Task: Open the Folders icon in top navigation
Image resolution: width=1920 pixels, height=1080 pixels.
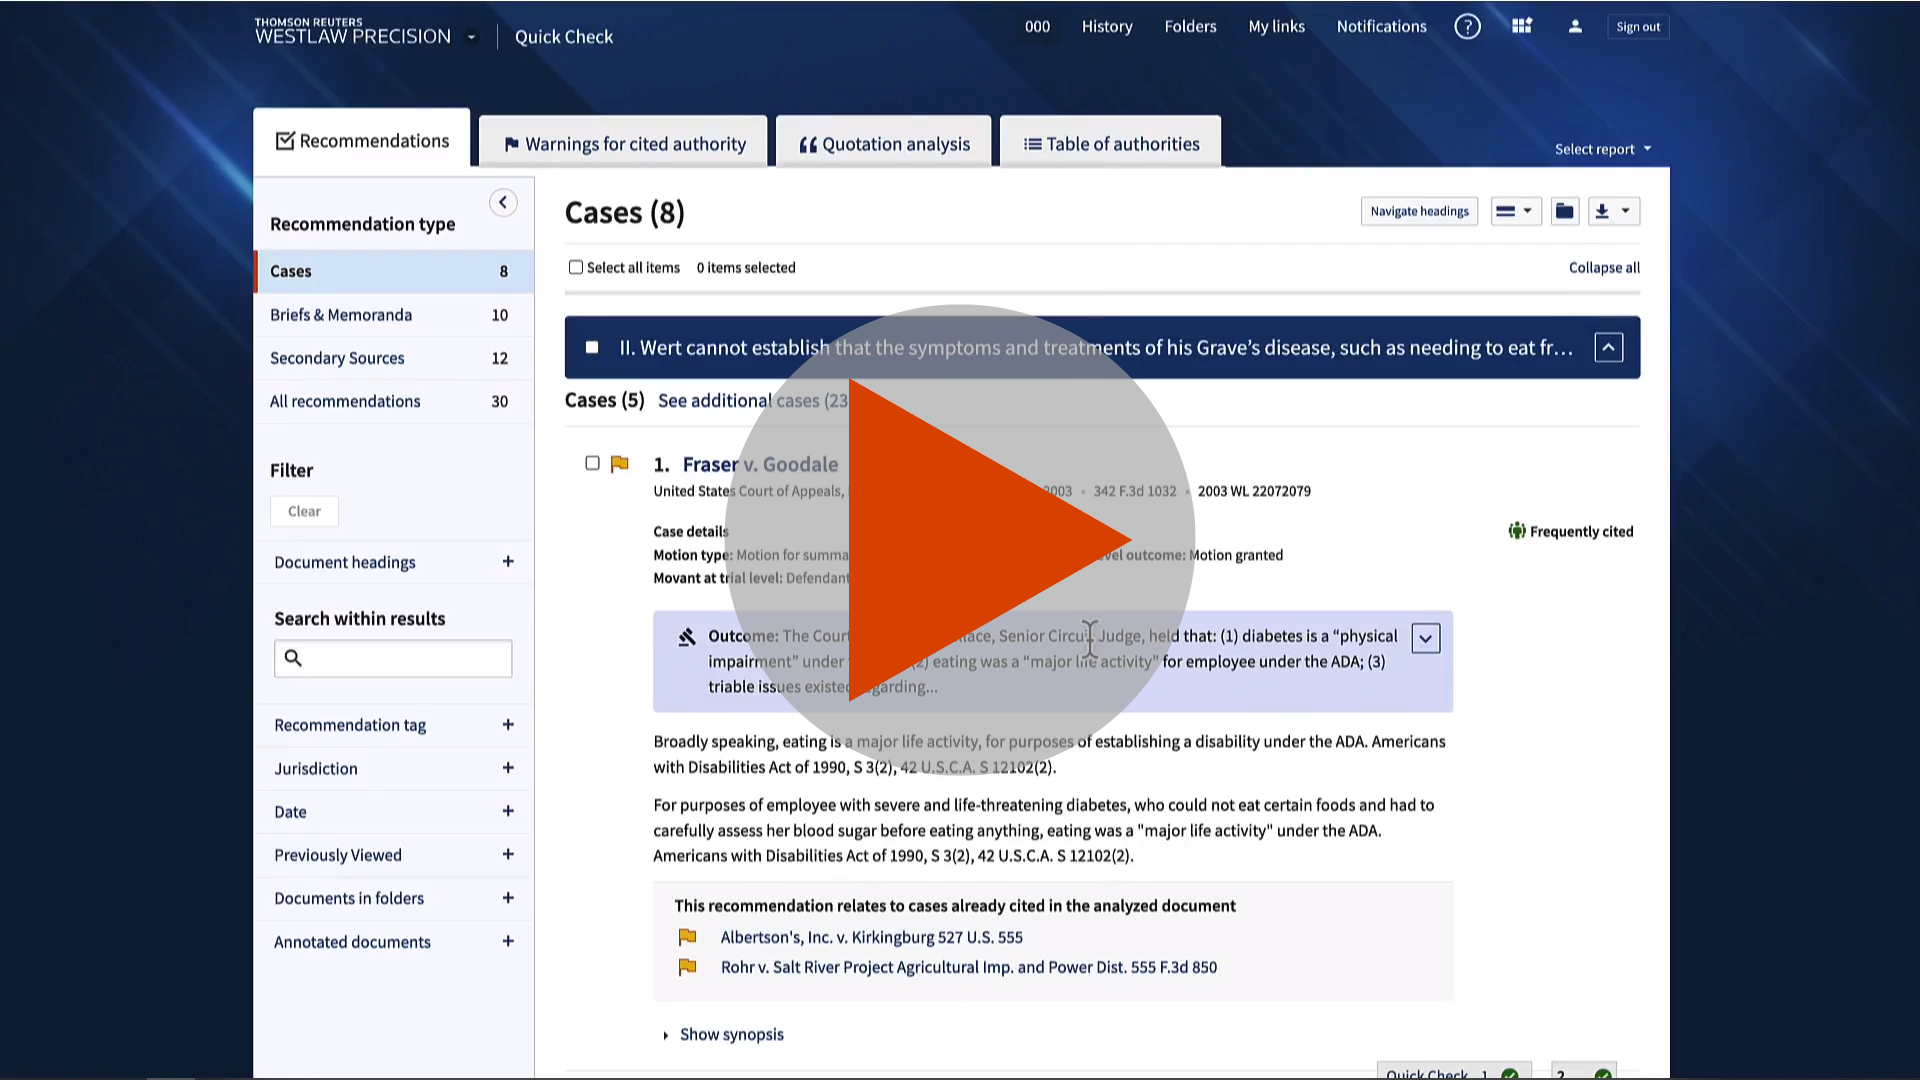Action: (1190, 26)
